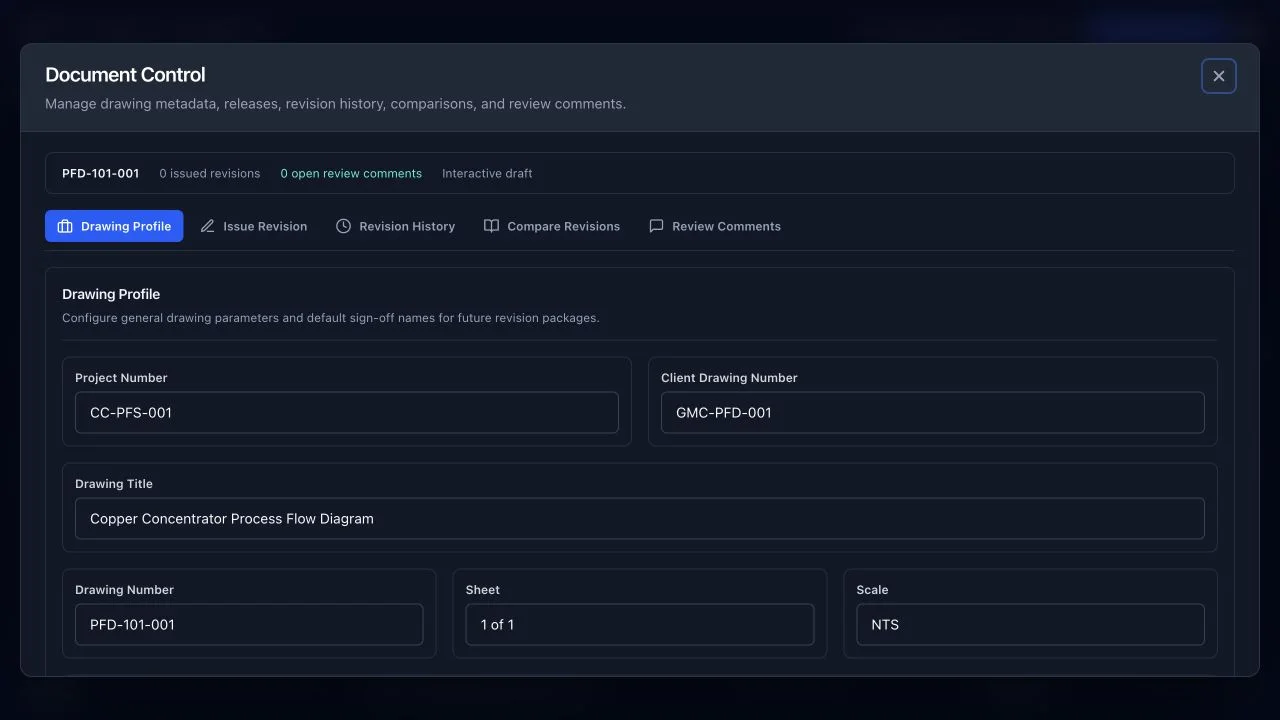Open the Revision History tab
The image size is (1280, 720).
point(396,226)
